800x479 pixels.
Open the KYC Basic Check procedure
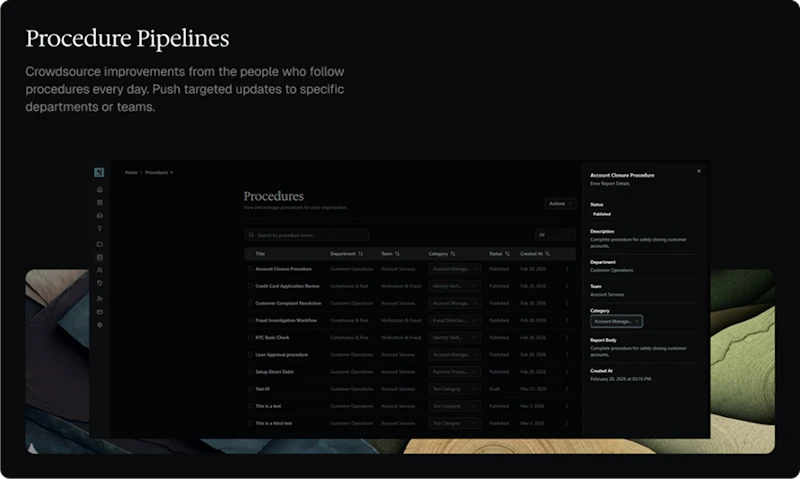click(272, 338)
